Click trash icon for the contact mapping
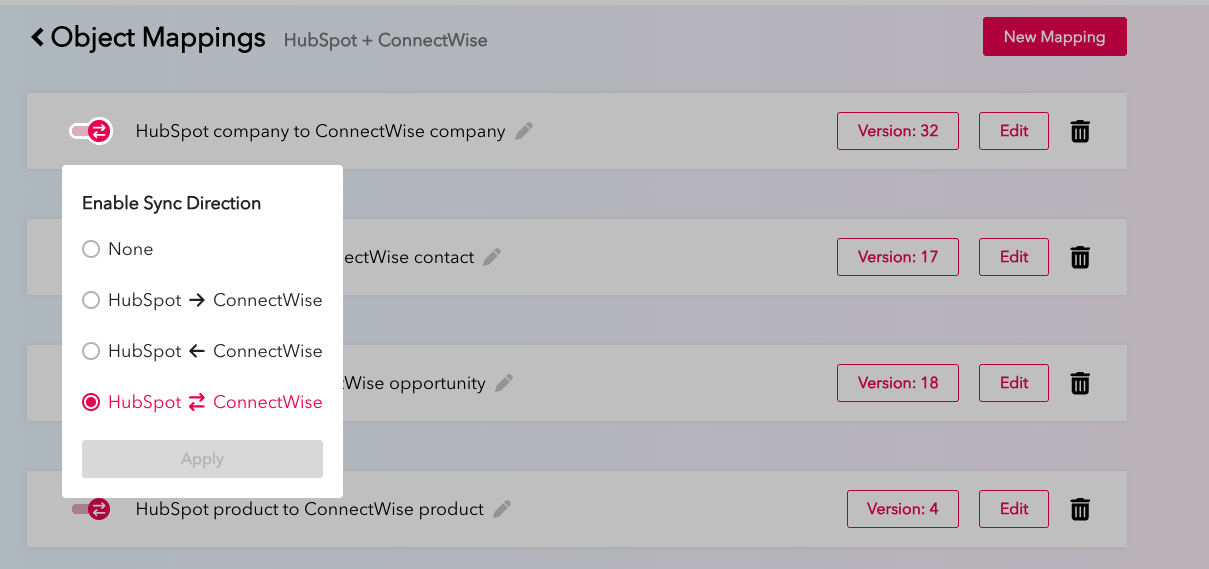The width and height of the screenshot is (1209, 569). pos(1080,257)
